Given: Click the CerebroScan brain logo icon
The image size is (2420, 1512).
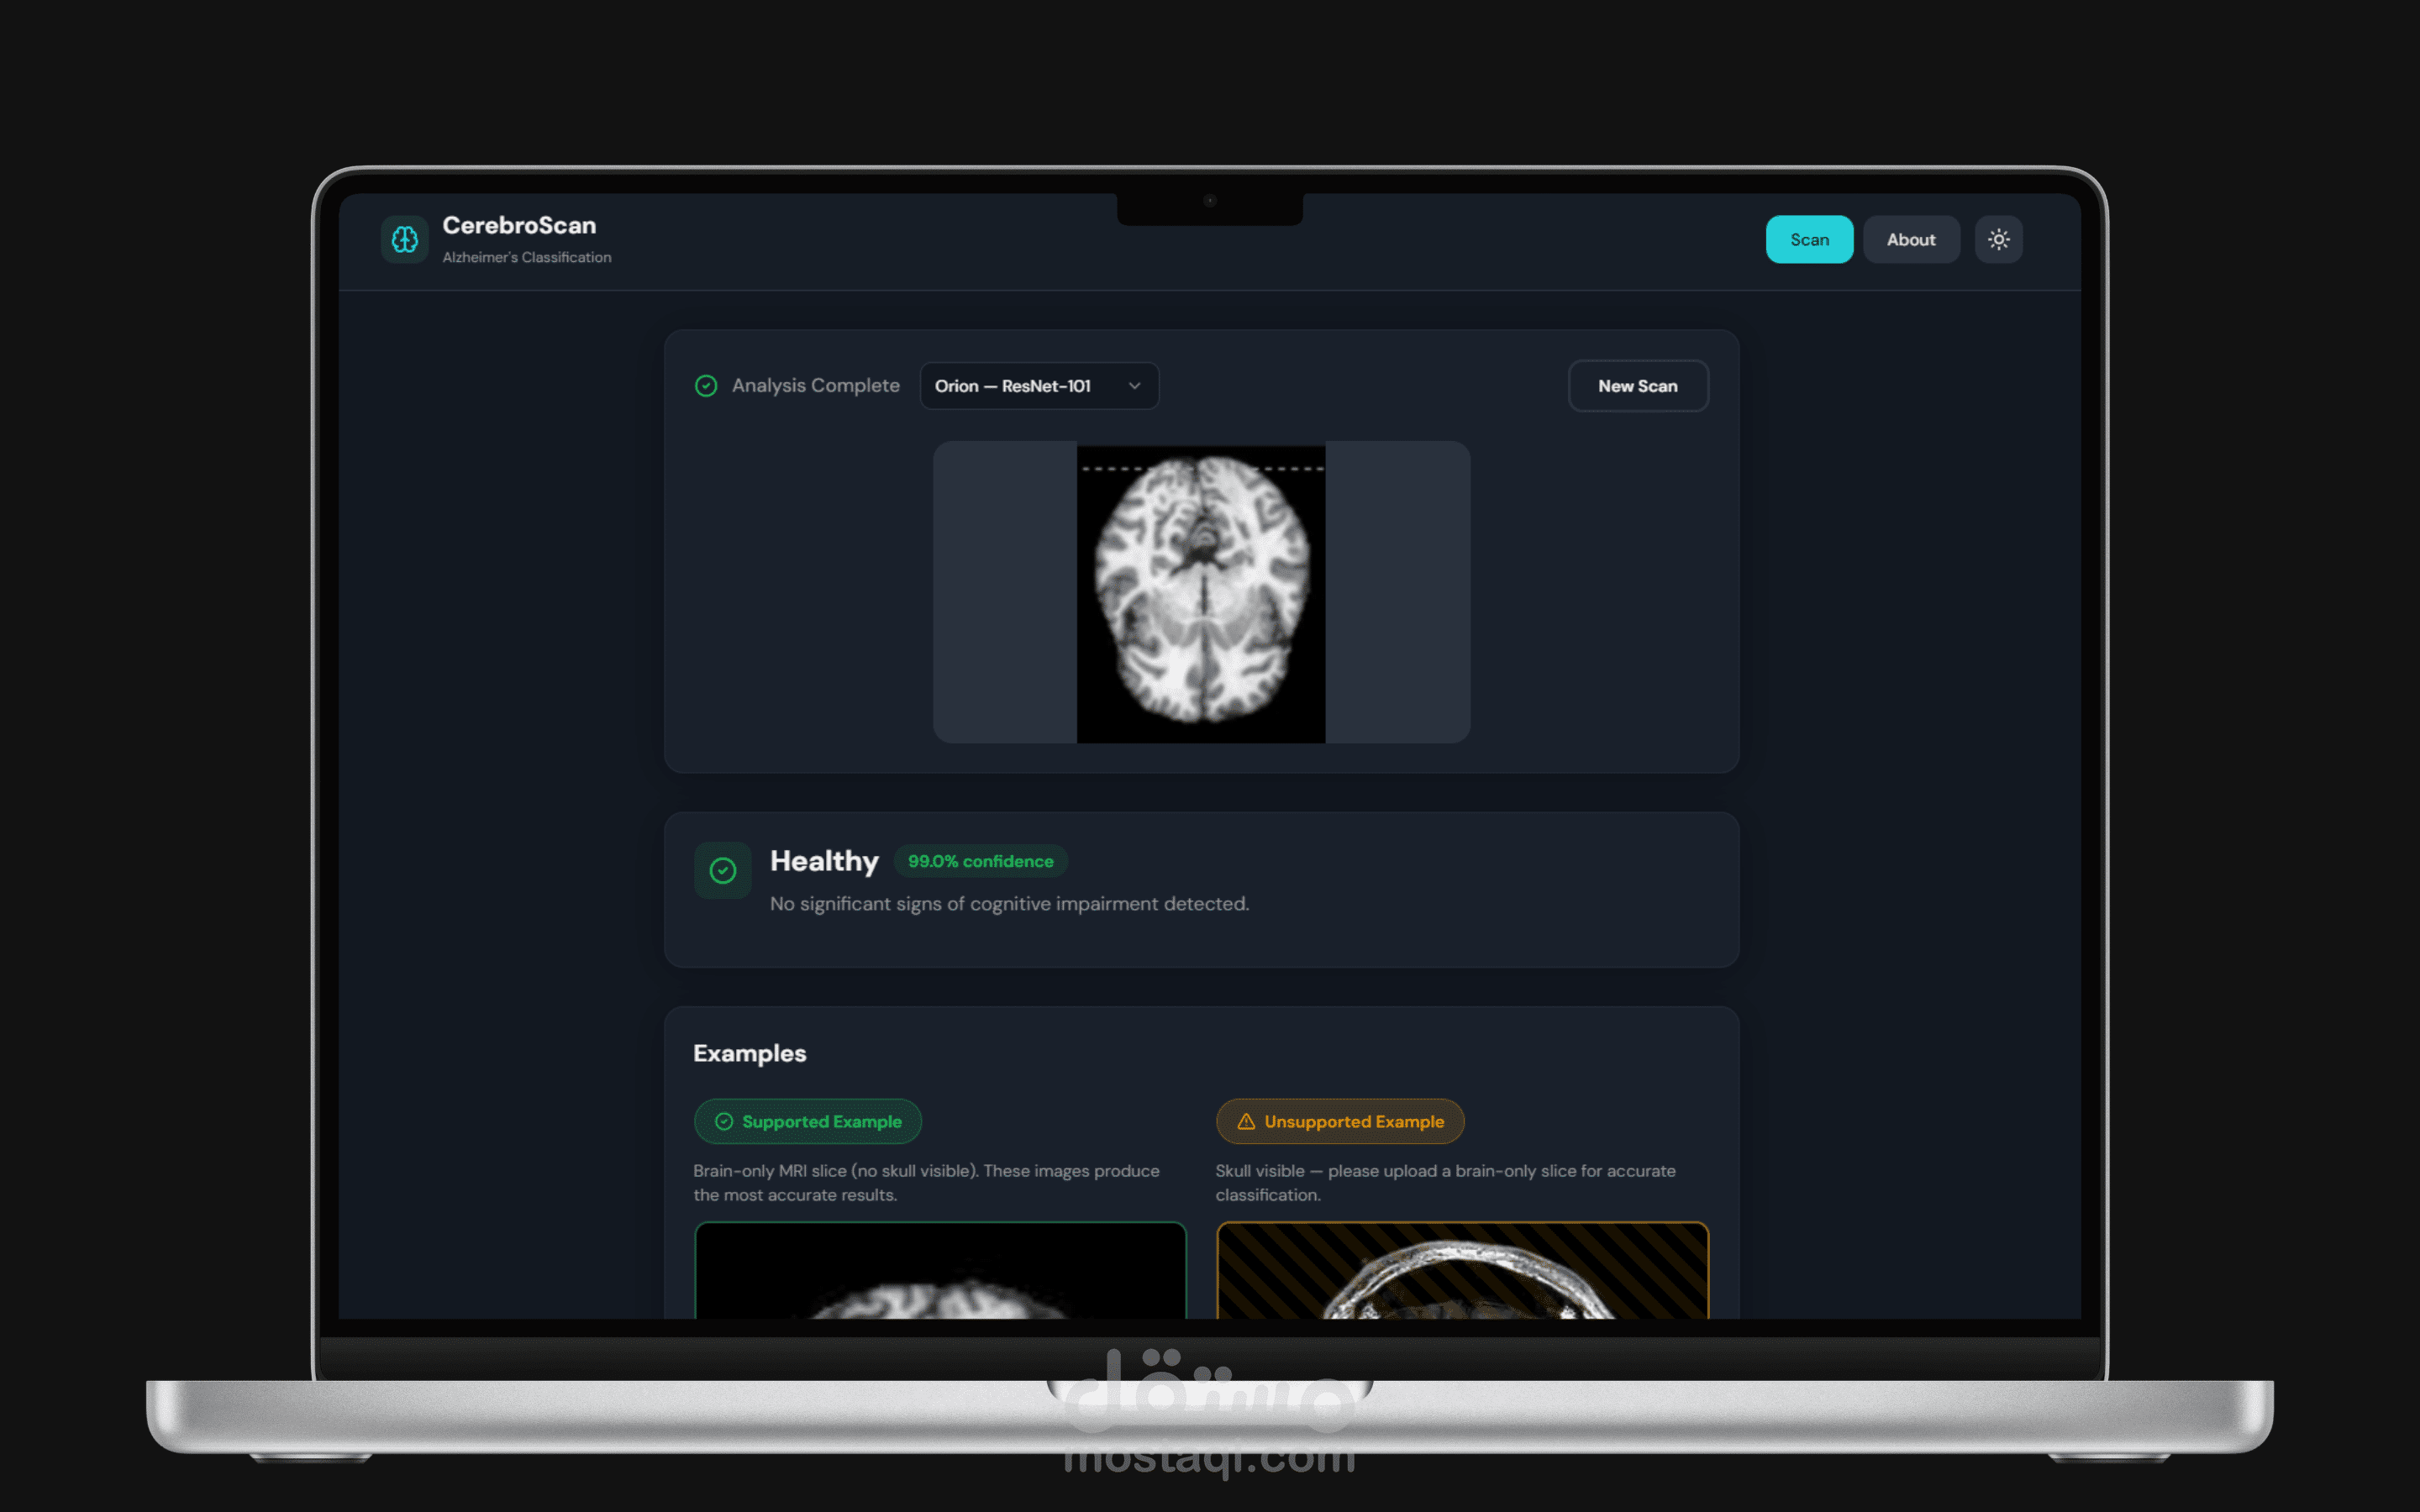Looking at the screenshot, I should coord(405,240).
